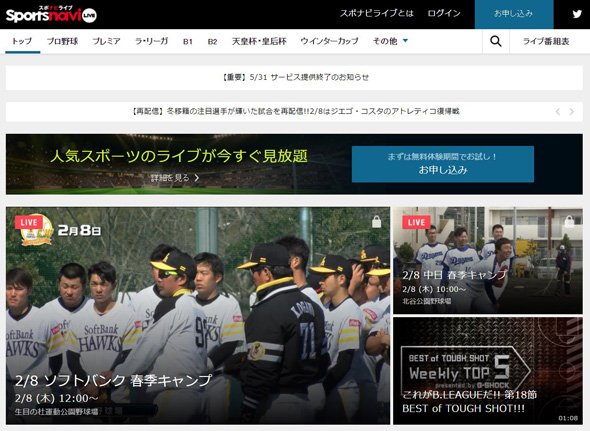Click the Sportsnavi Live logo
590x431 pixels.
pos(52,14)
